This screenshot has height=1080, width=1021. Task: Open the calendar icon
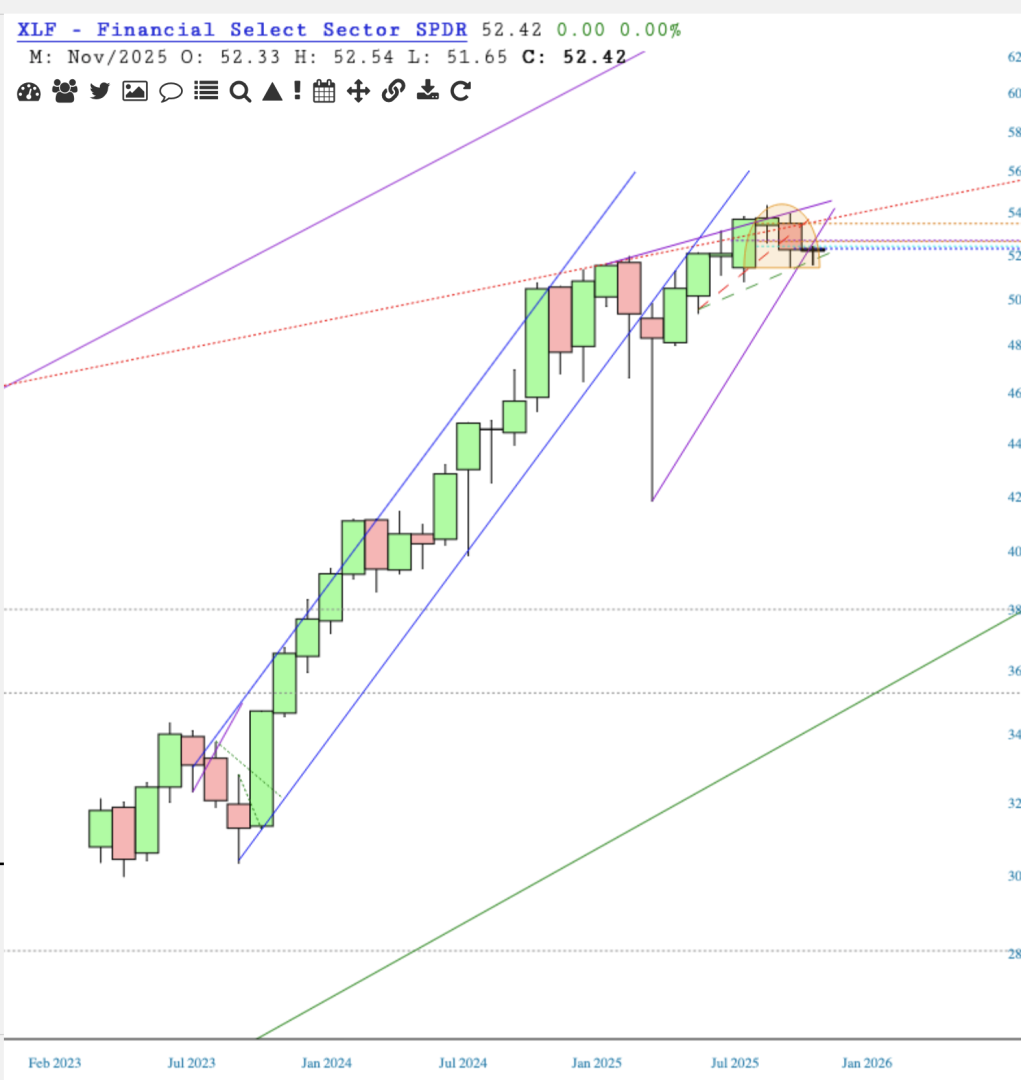(324, 91)
